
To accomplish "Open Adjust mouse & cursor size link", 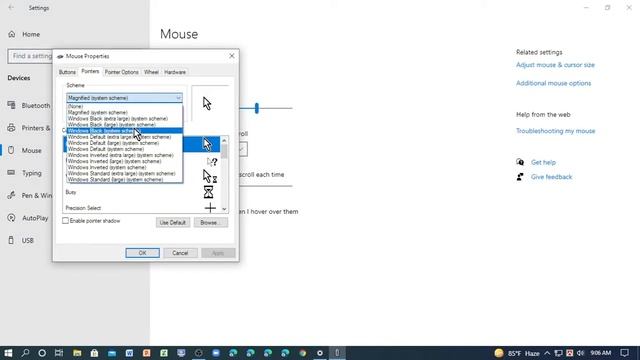I will (x=555, y=65).
